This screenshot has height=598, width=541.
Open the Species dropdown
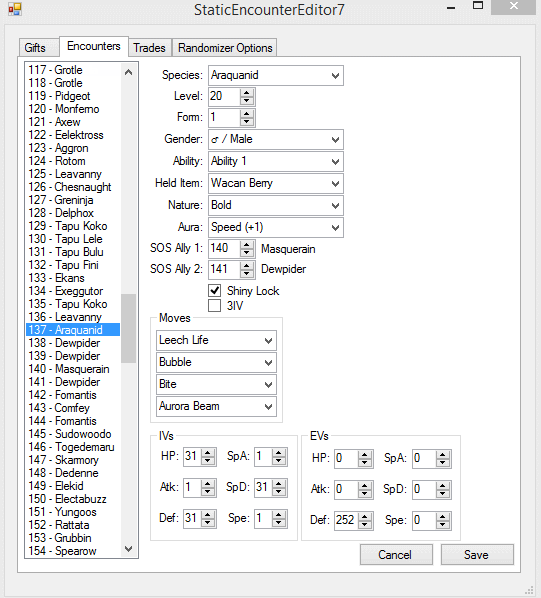click(336, 76)
